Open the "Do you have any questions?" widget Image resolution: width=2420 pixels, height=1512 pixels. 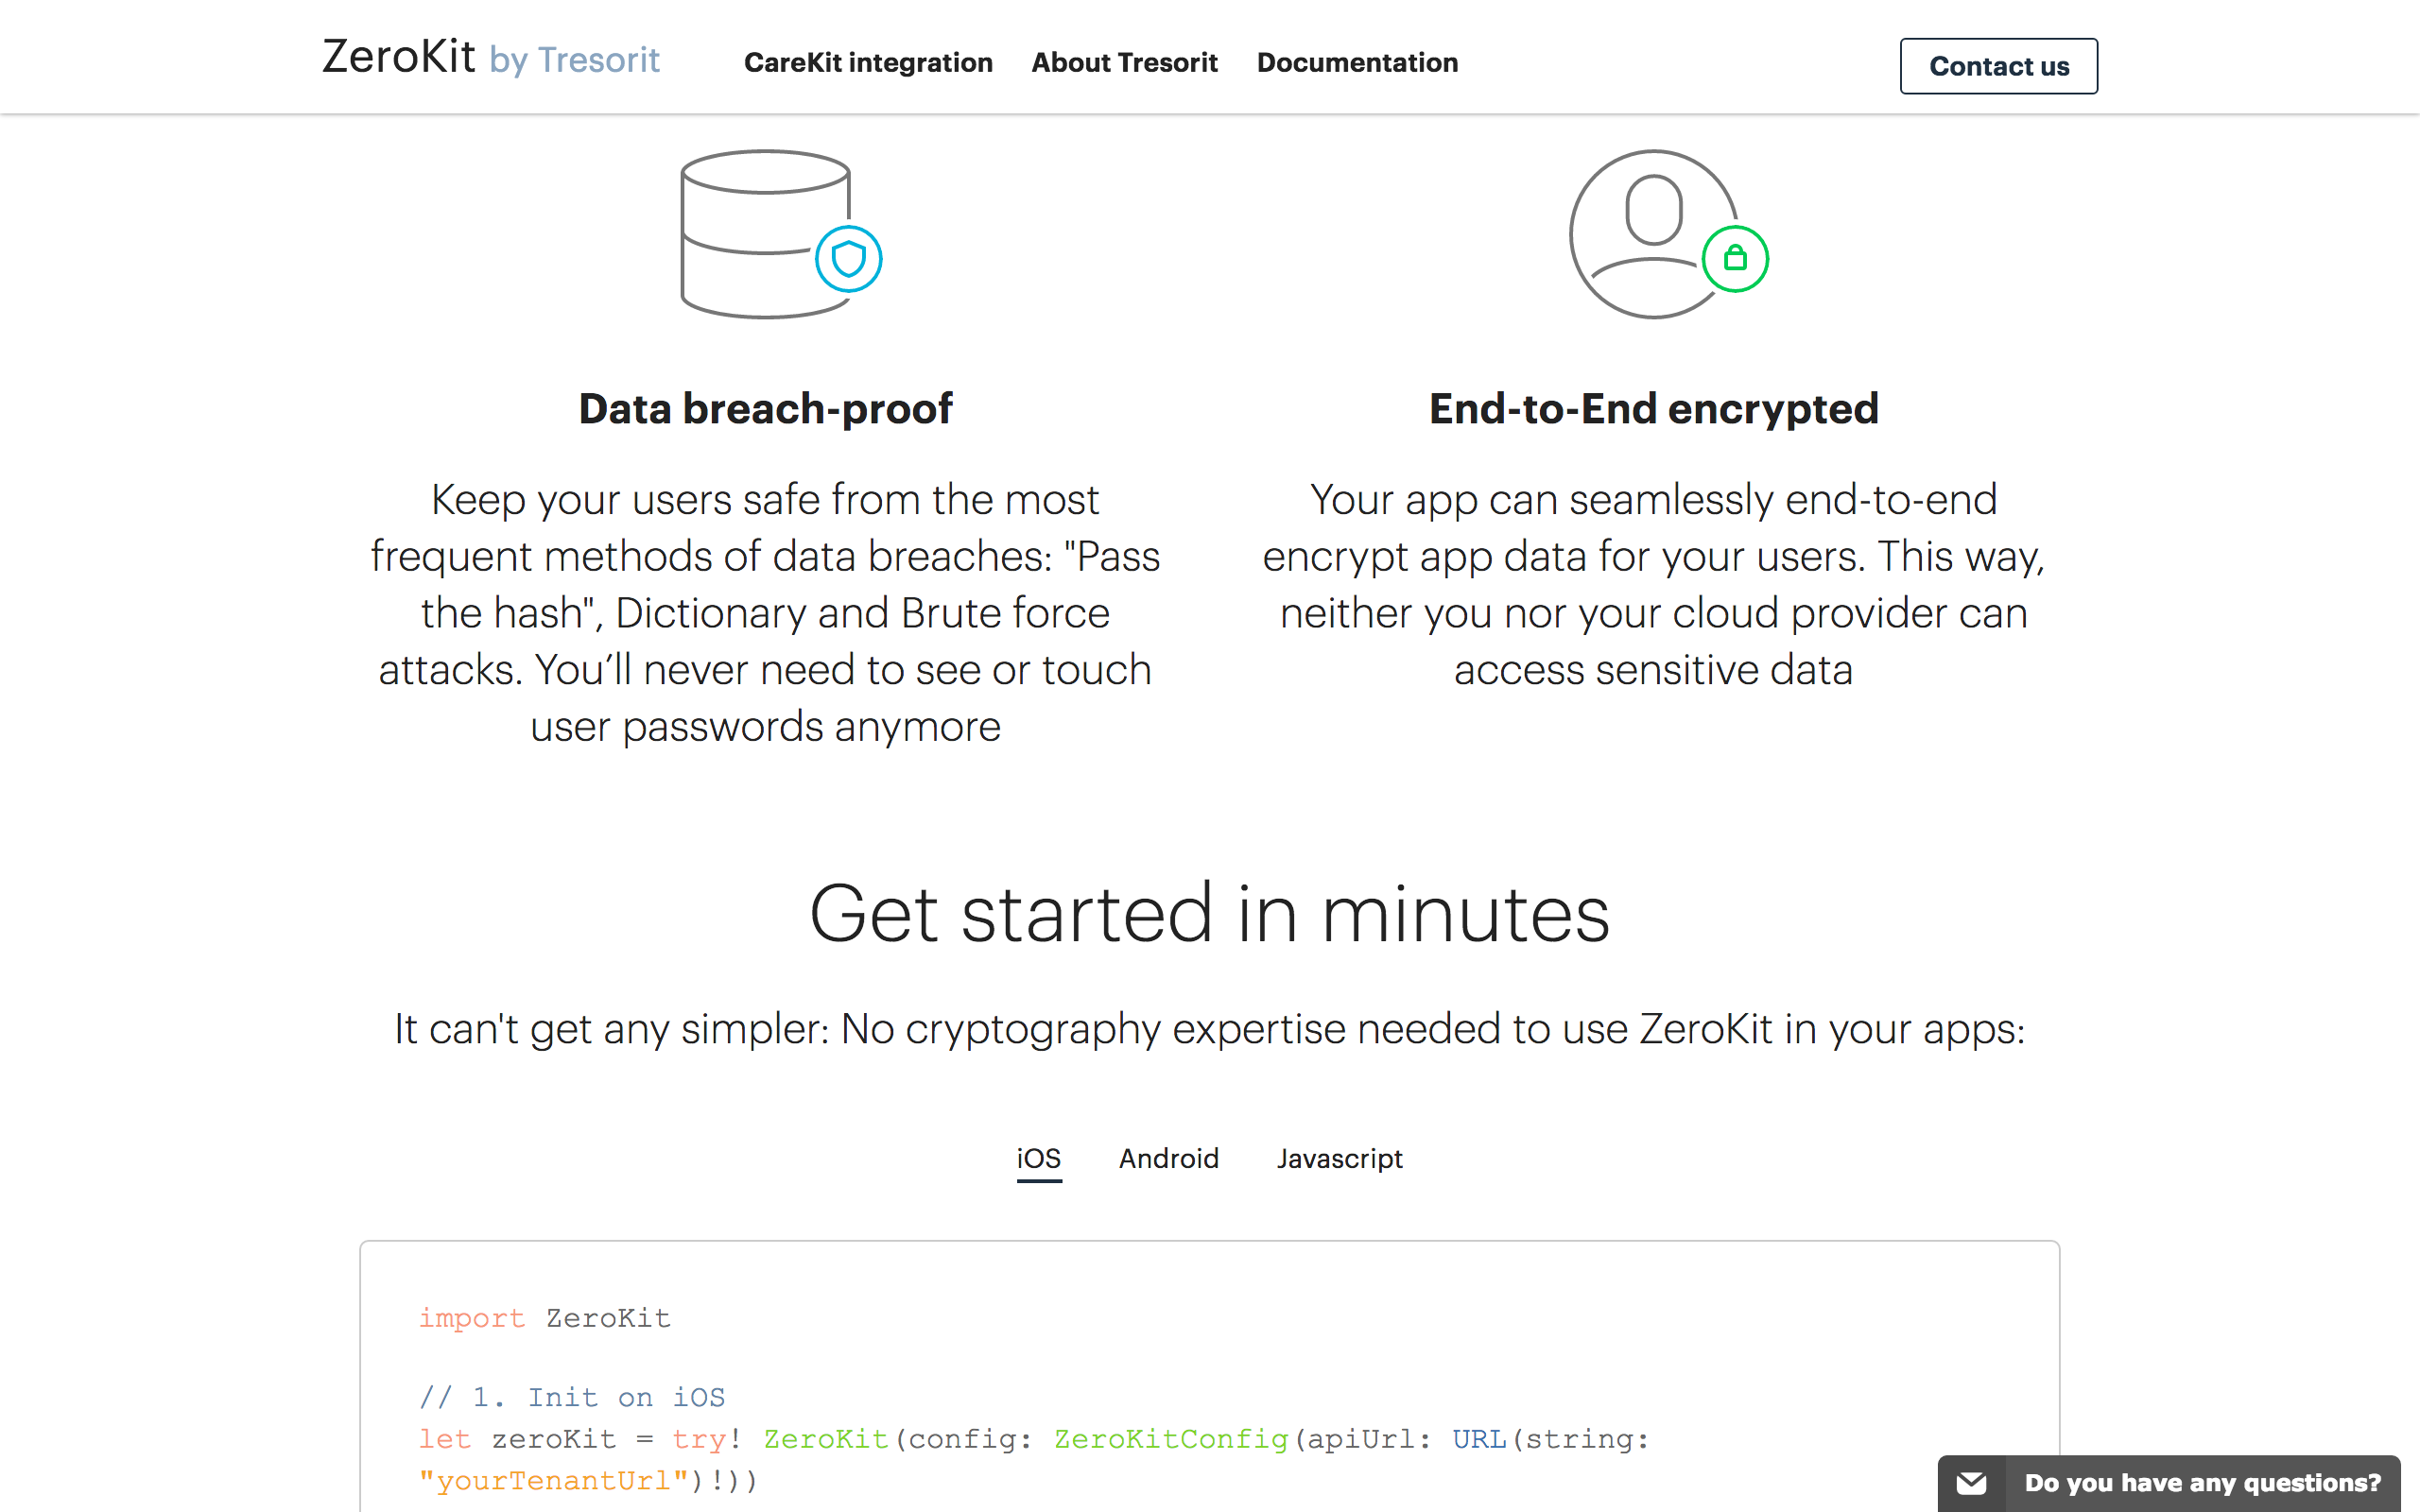tap(2201, 1482)
